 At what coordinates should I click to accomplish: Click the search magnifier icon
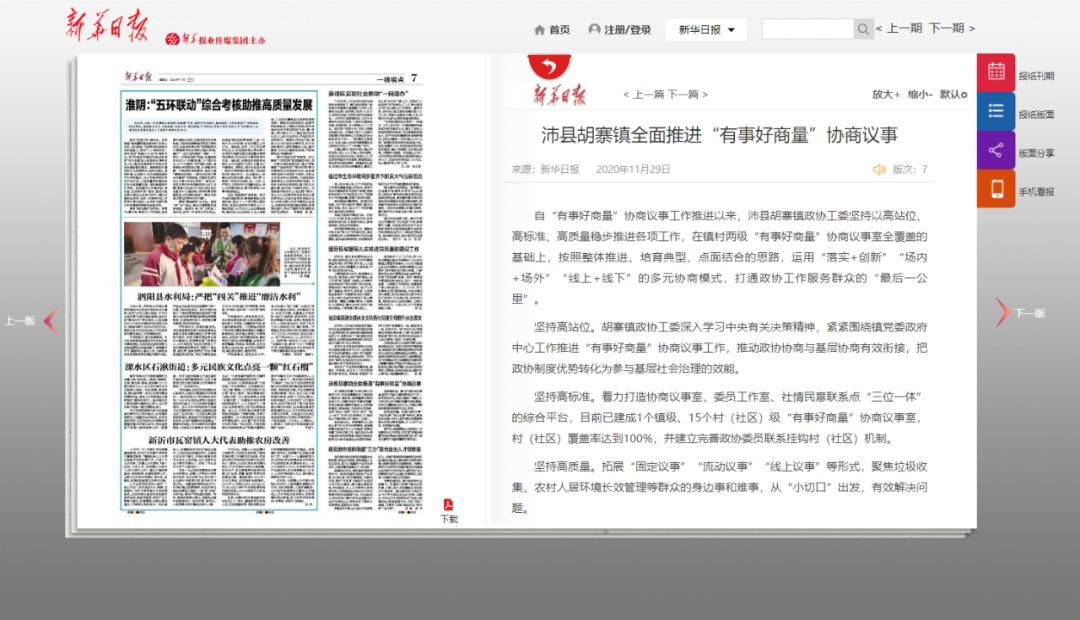click(x=864, y=29)
